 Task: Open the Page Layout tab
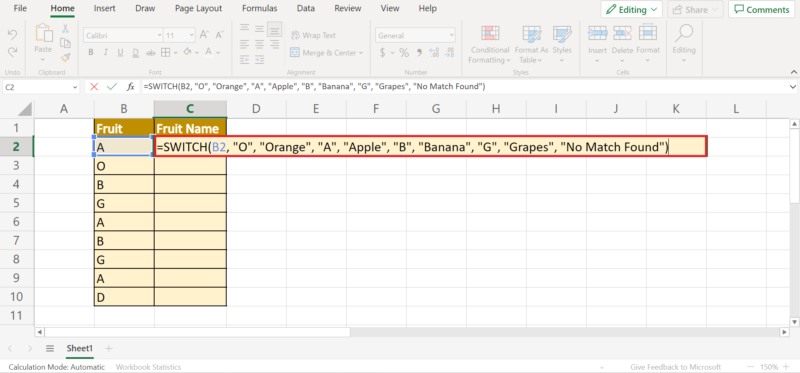tap(198, 9)
